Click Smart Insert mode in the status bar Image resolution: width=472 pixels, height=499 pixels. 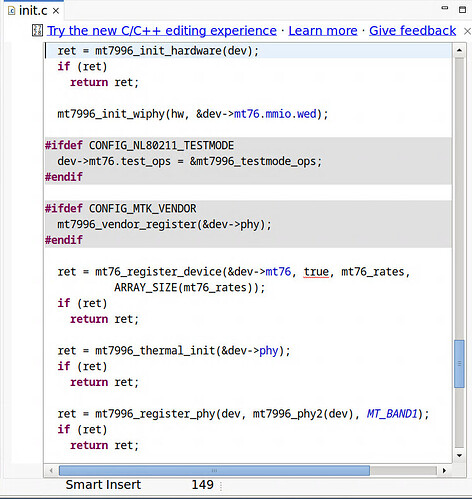(x=103, y=485)
